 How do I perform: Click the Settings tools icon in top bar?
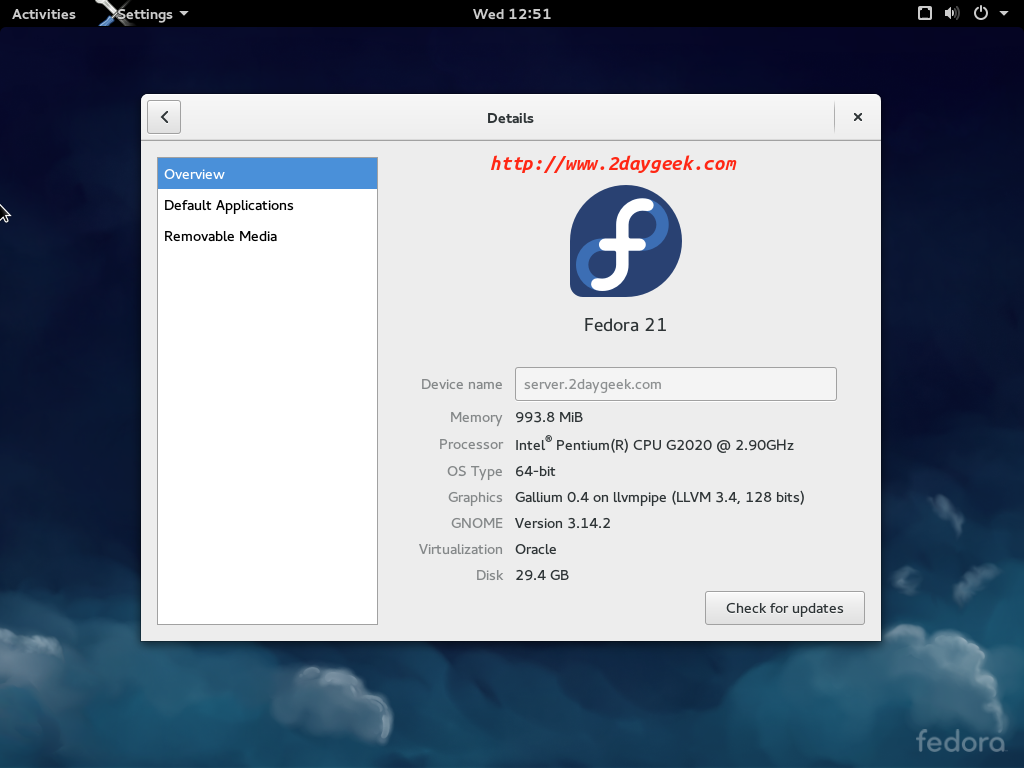coord(110,13)
